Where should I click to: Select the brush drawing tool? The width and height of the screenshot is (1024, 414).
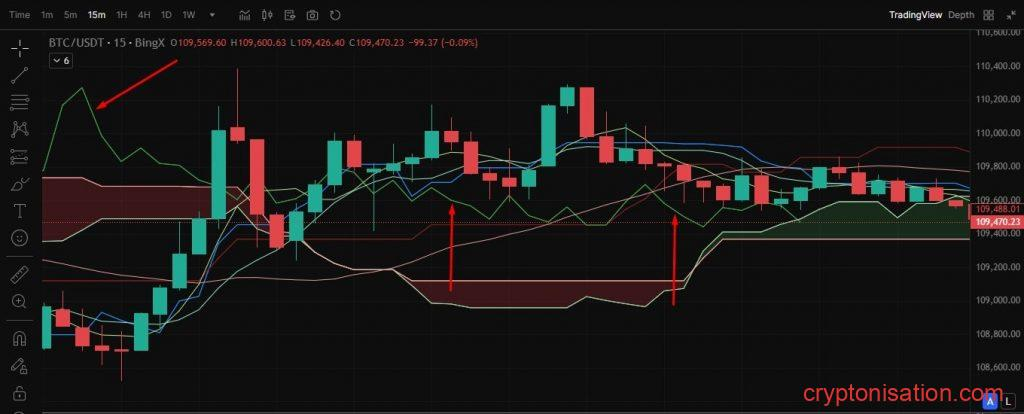coord(20,184)
